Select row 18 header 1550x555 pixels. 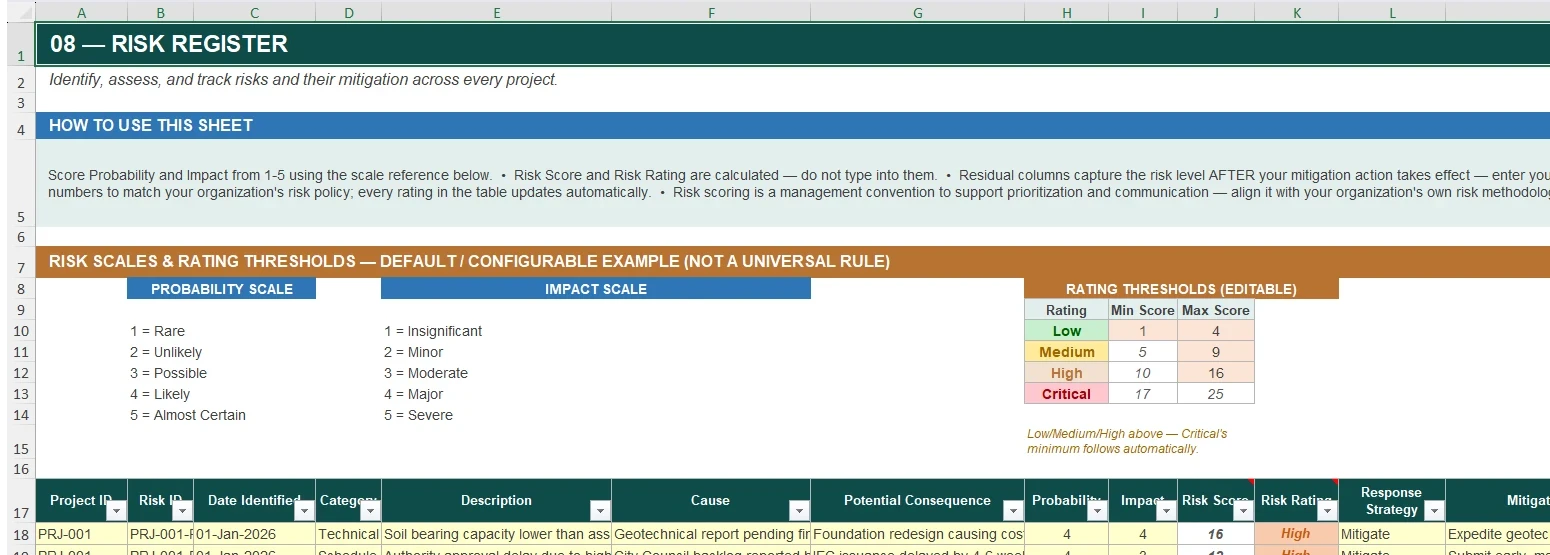click(20, 534)
